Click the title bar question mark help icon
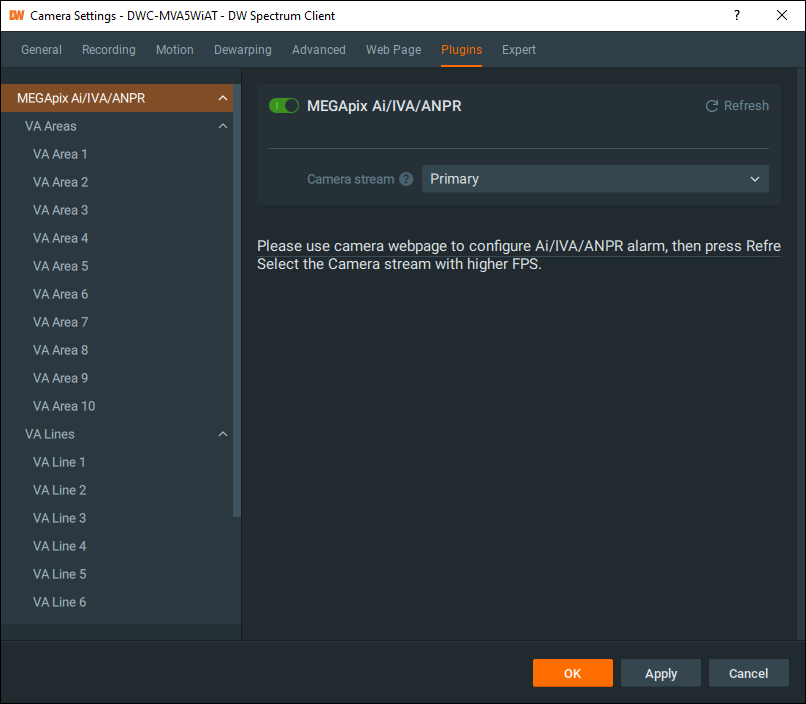The width and height of the screenshot is (806, 704). tap(736, 15)
